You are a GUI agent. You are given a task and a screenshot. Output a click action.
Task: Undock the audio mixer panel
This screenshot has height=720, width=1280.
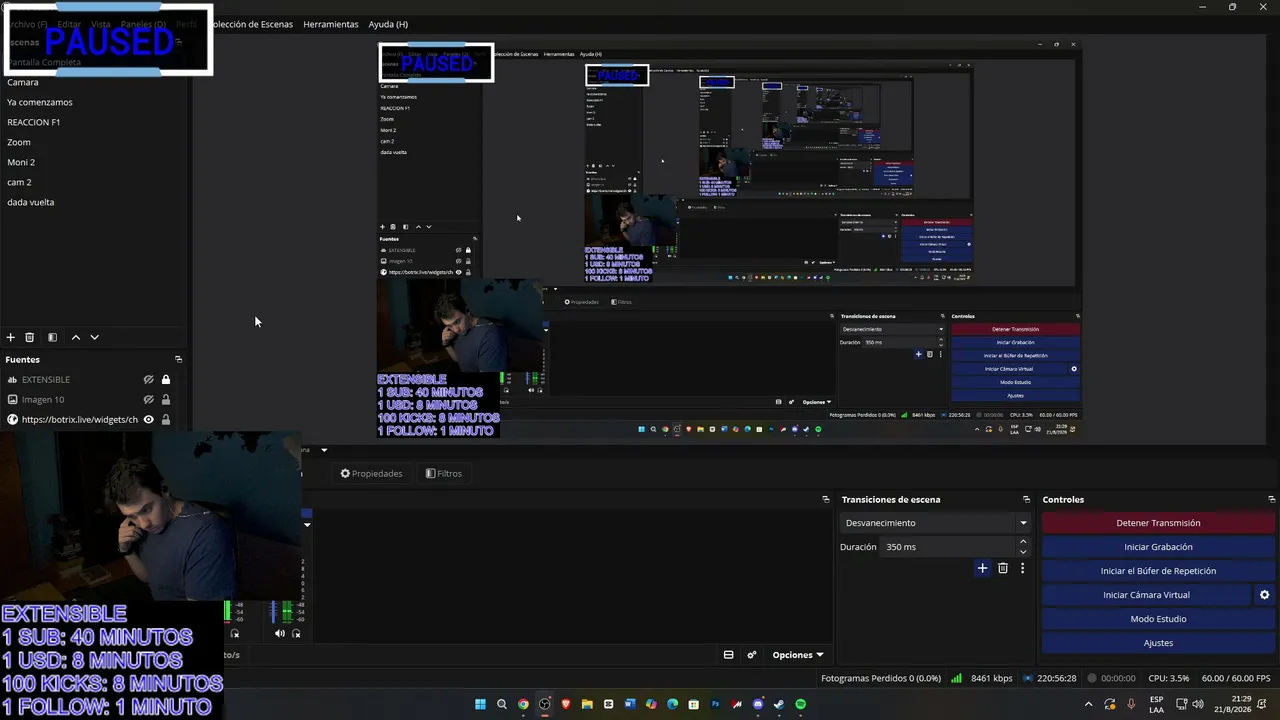pos(825,499)
